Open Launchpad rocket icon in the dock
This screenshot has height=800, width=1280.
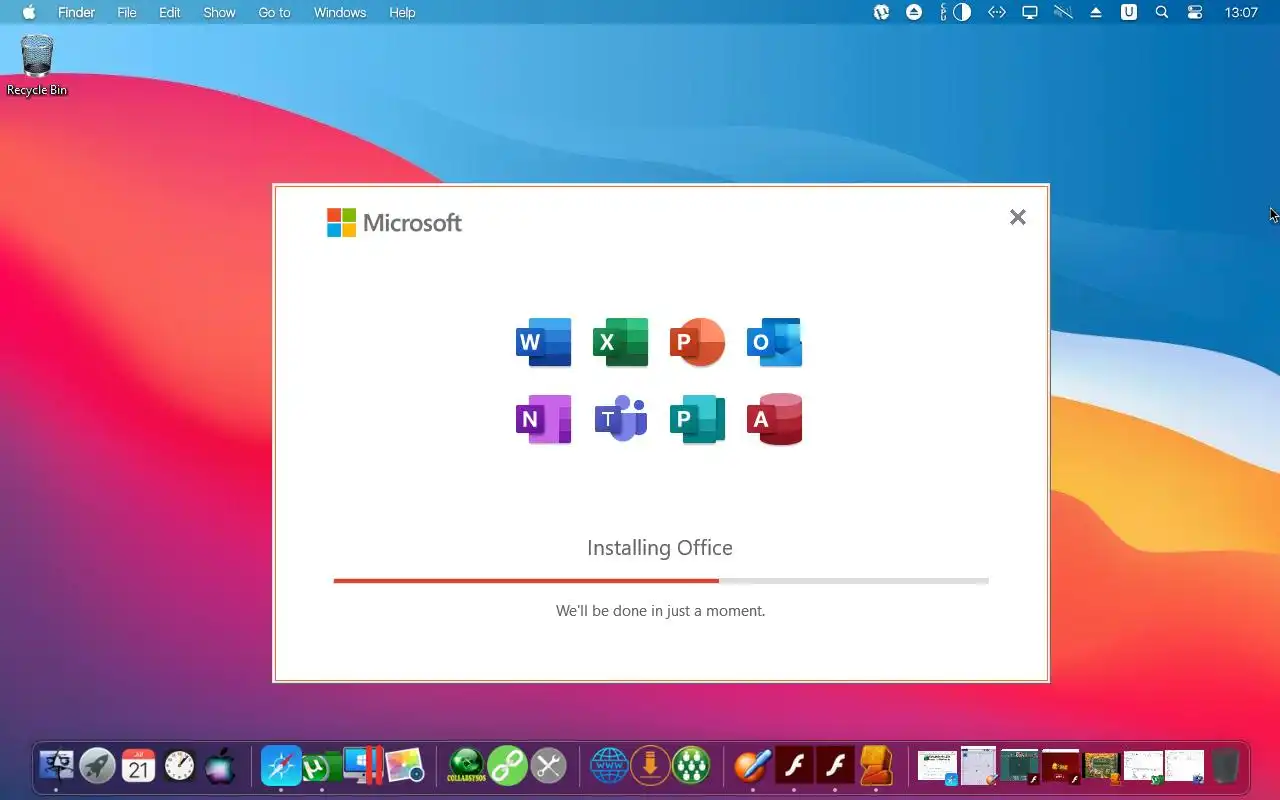(x=97, y=766)
